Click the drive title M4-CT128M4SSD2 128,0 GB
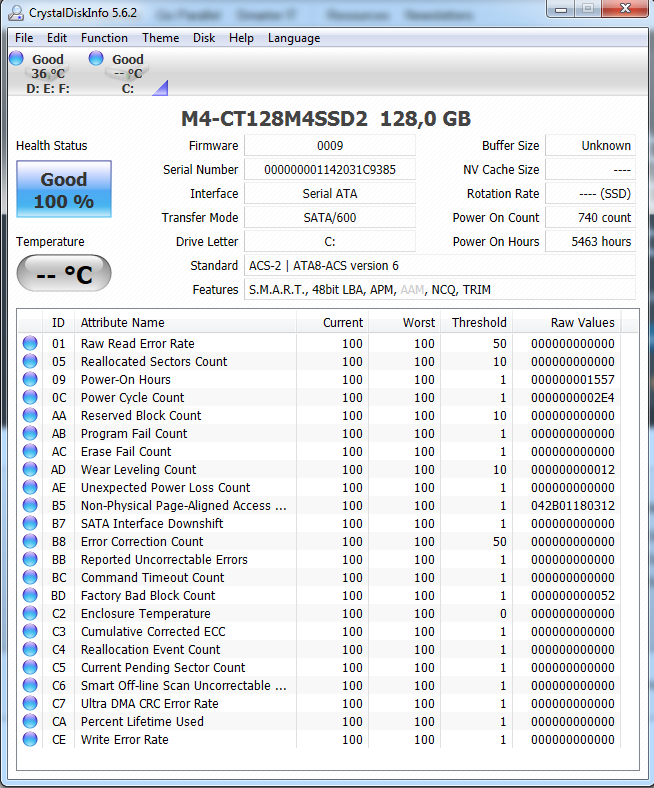Viewport: 654px width, 788px height. click(326, 119)
